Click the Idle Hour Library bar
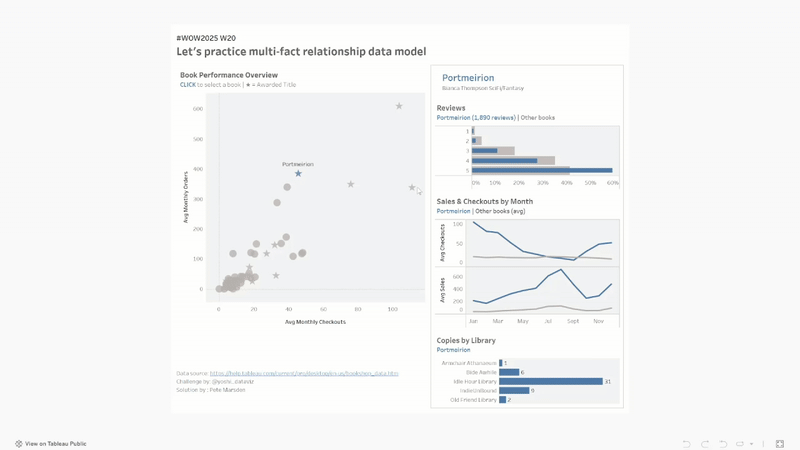 coord(550,381)
